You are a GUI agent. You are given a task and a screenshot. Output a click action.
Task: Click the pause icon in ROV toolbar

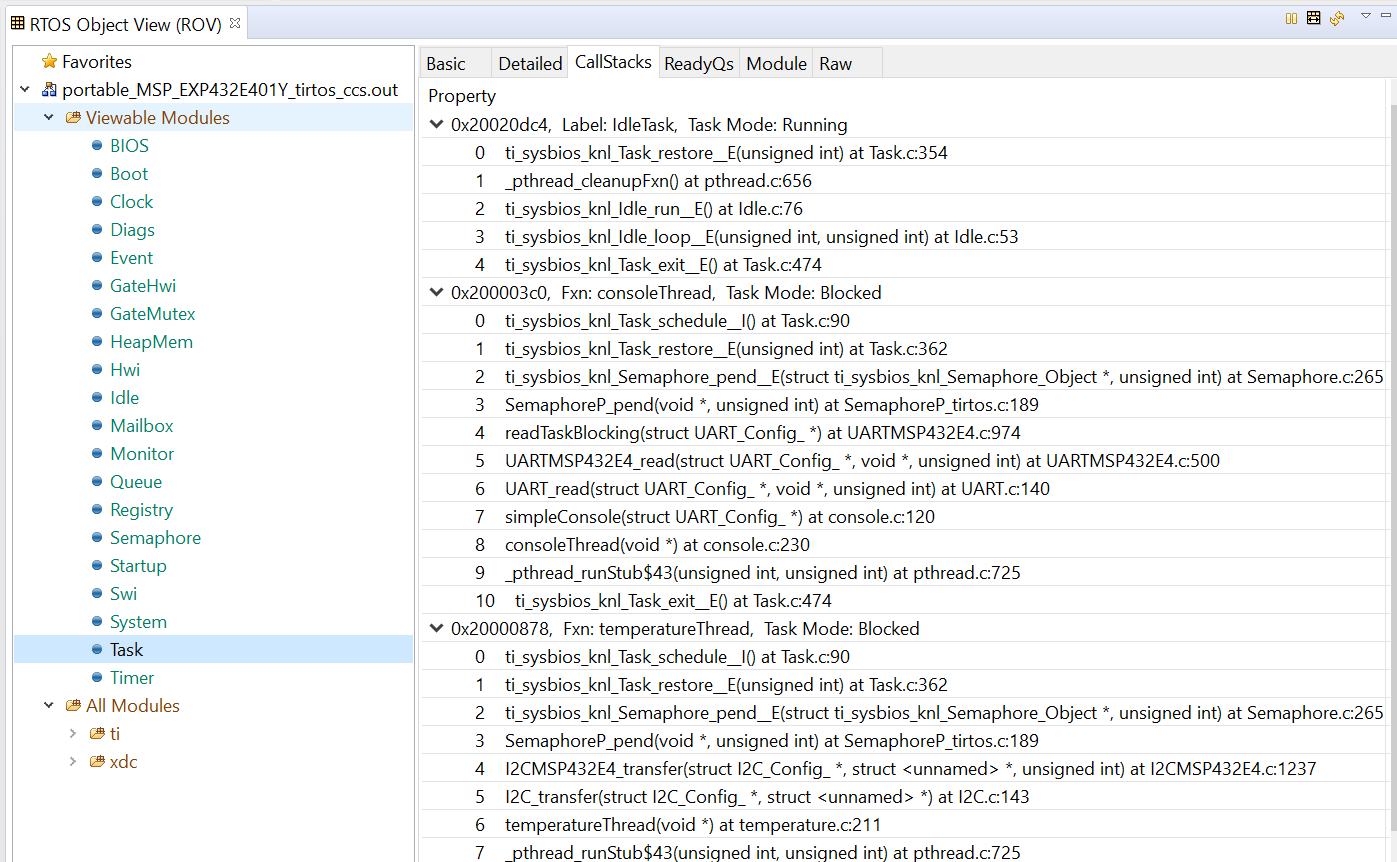point(1290,18)
